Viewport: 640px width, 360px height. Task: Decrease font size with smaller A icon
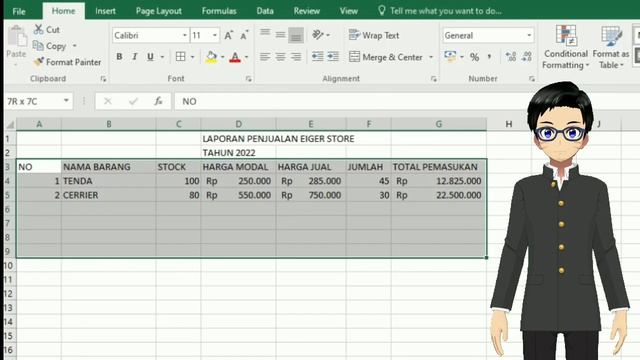[244, 36]
